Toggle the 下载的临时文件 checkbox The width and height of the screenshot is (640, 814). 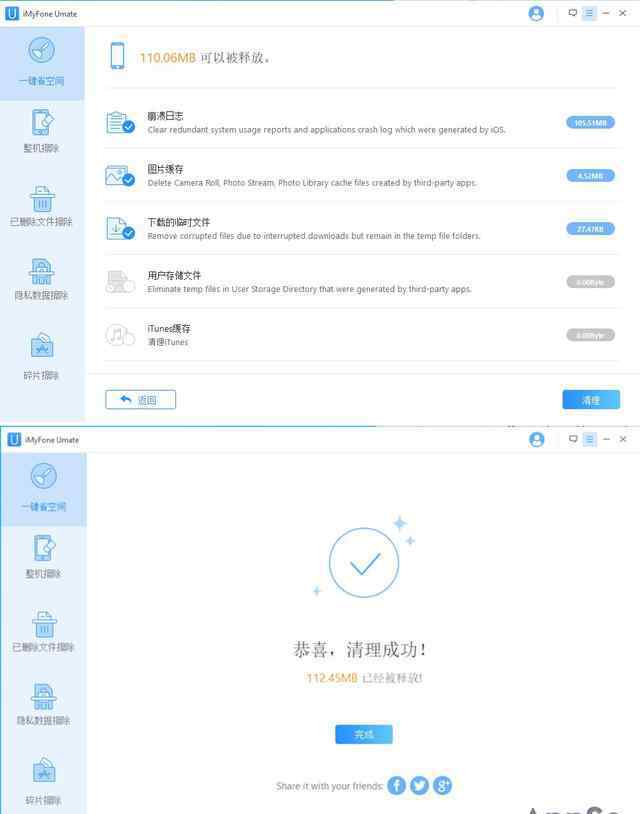(x=128, y=233)
